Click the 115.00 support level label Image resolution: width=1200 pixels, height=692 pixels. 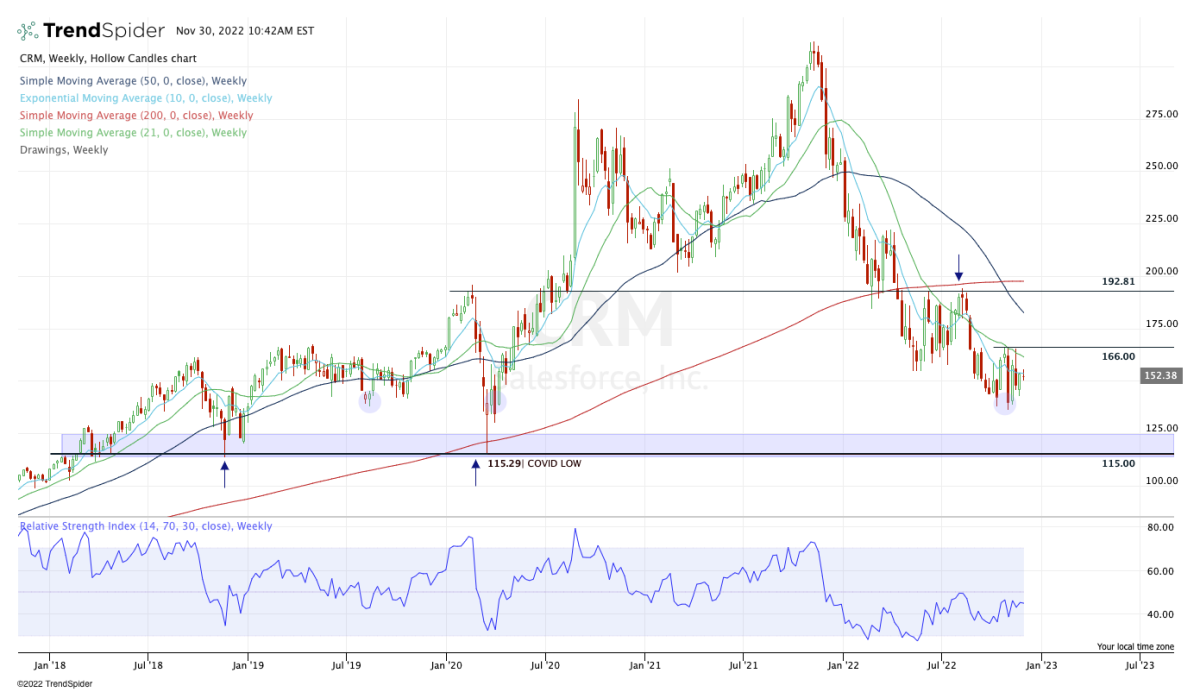click(x=1119, y=463)
